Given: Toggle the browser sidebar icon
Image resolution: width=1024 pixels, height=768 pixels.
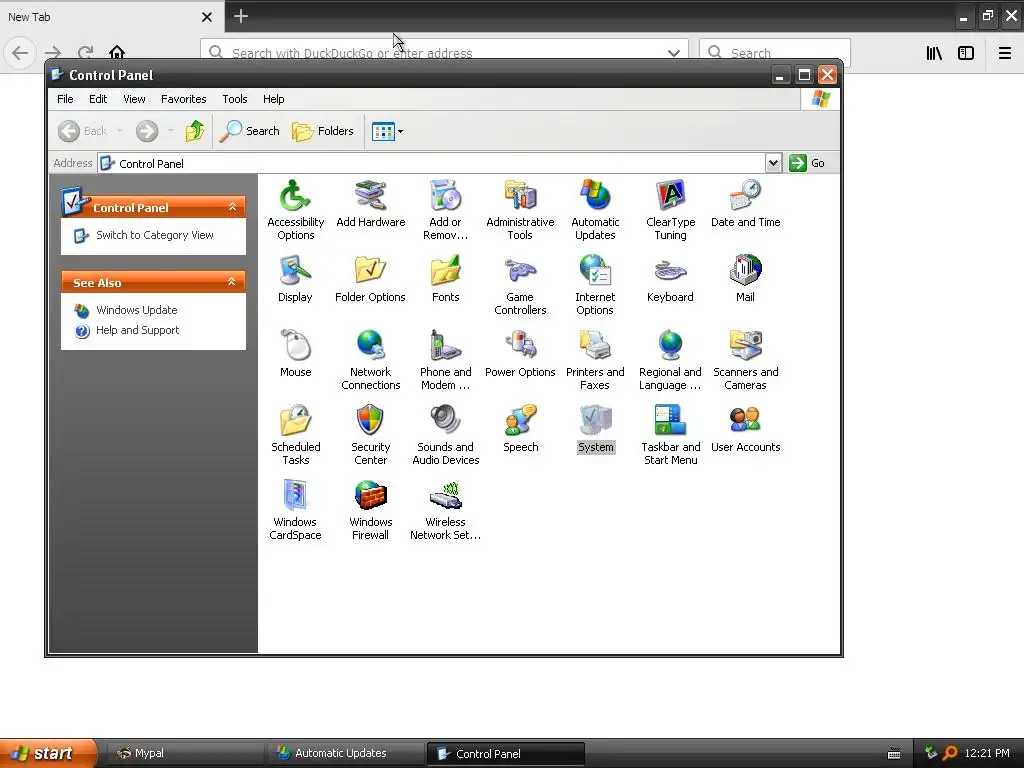Looking at the screenshot, I should 966,53.
